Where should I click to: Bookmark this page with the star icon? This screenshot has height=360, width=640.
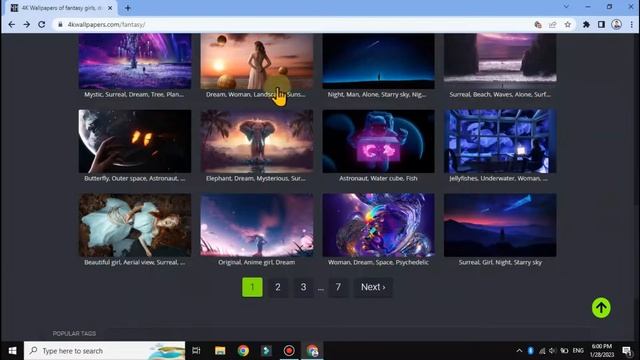pos(567,24)
